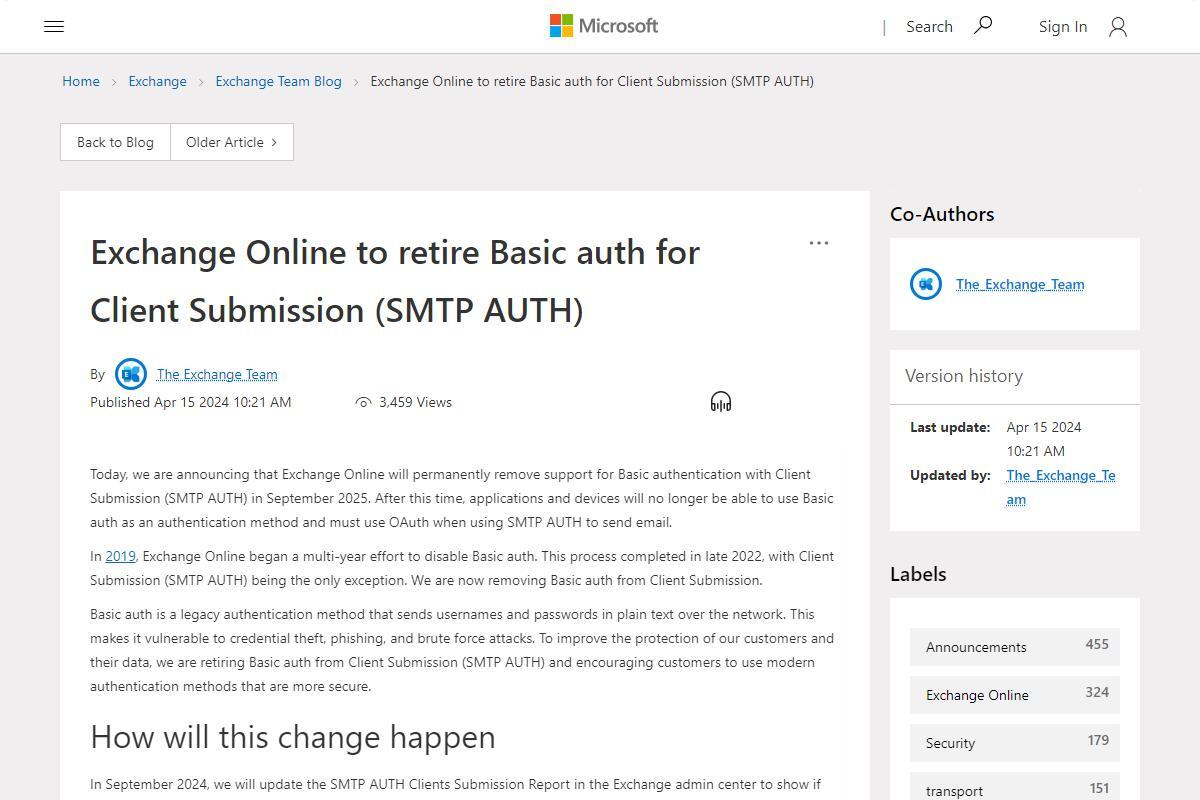Click the 'Version history' heading
This screenshot has width=1200, height=800.
click(964, 376)
